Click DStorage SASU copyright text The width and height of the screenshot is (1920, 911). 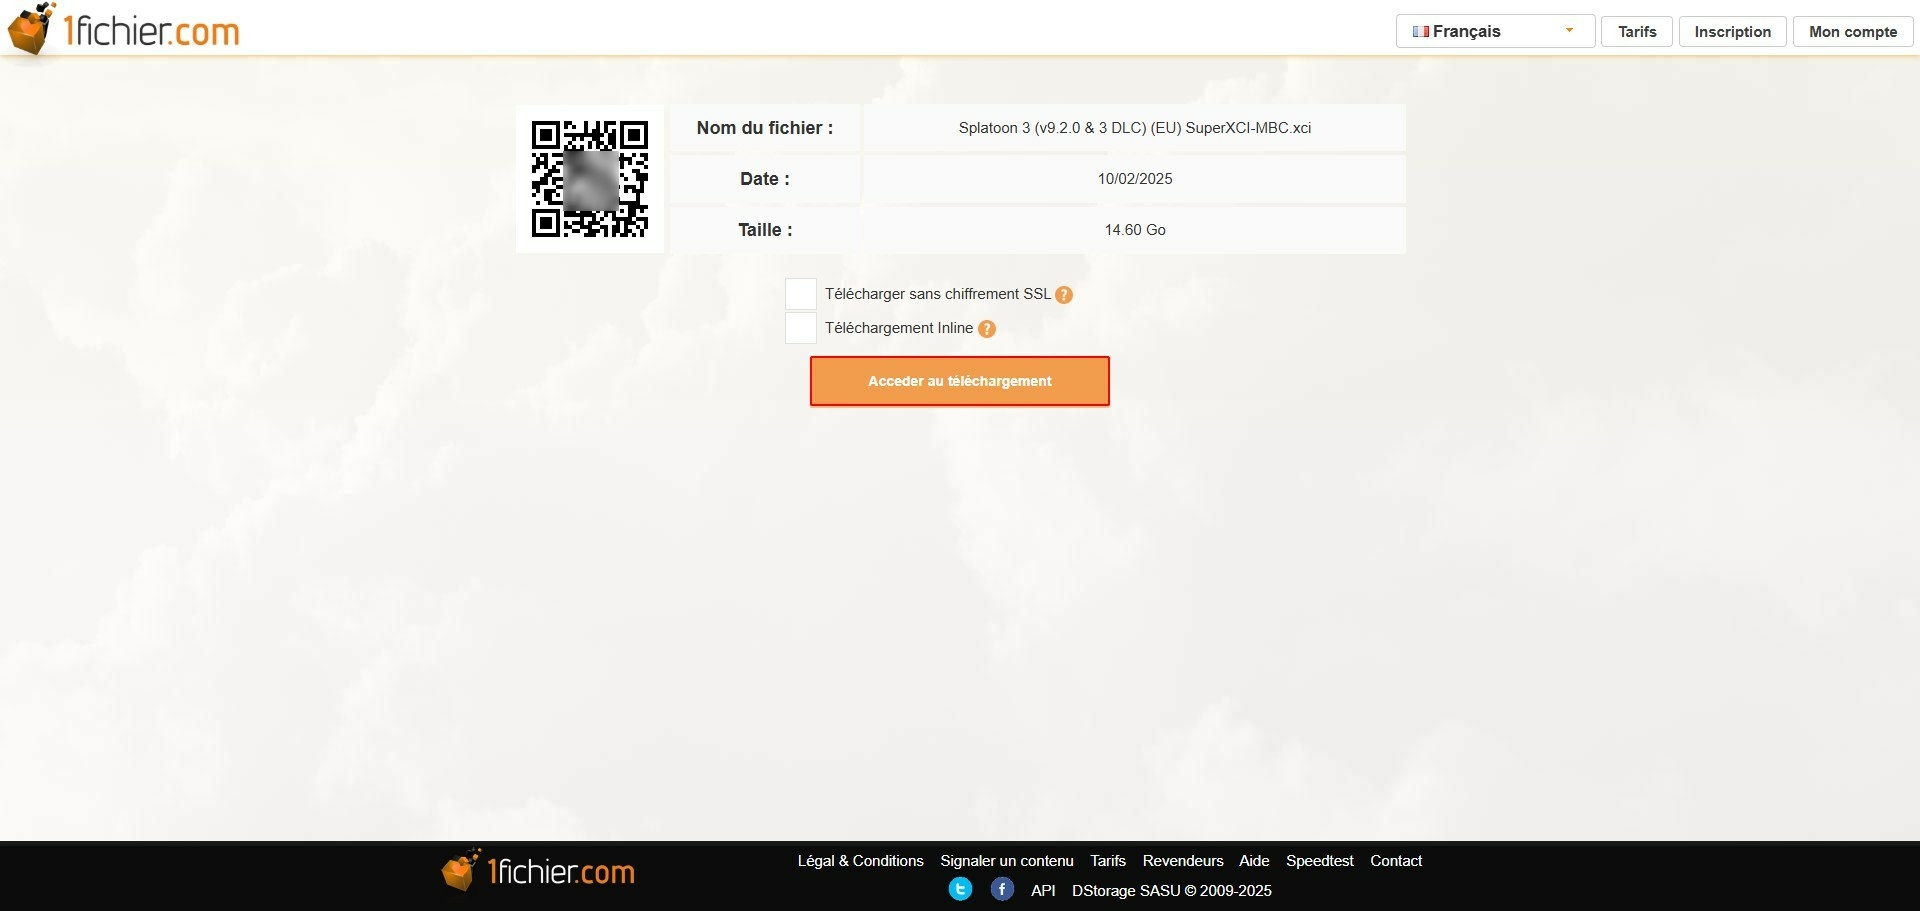(1172, 891)
